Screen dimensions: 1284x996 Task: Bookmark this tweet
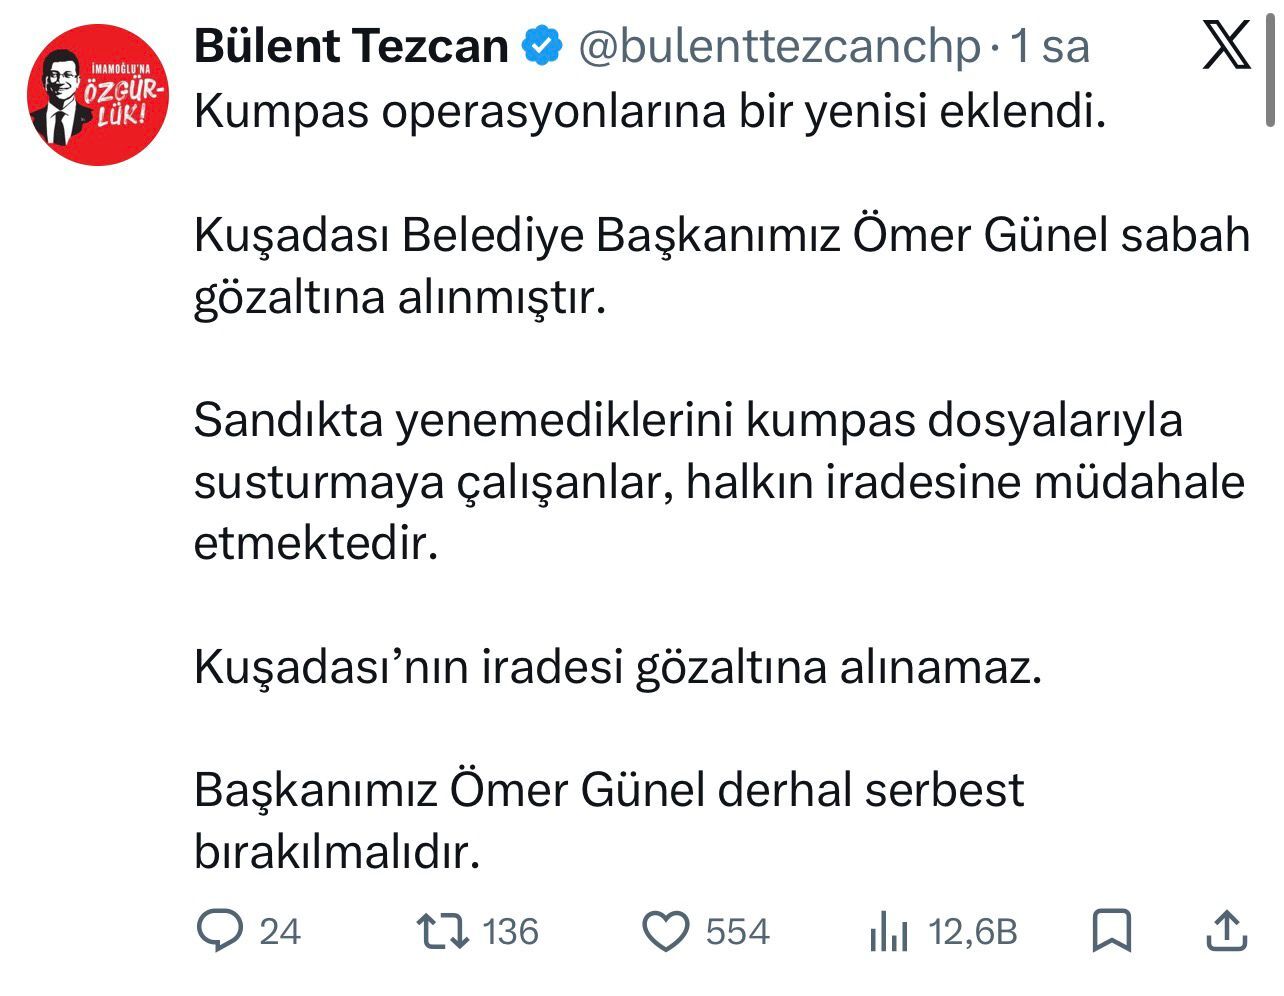(1111, 931)
